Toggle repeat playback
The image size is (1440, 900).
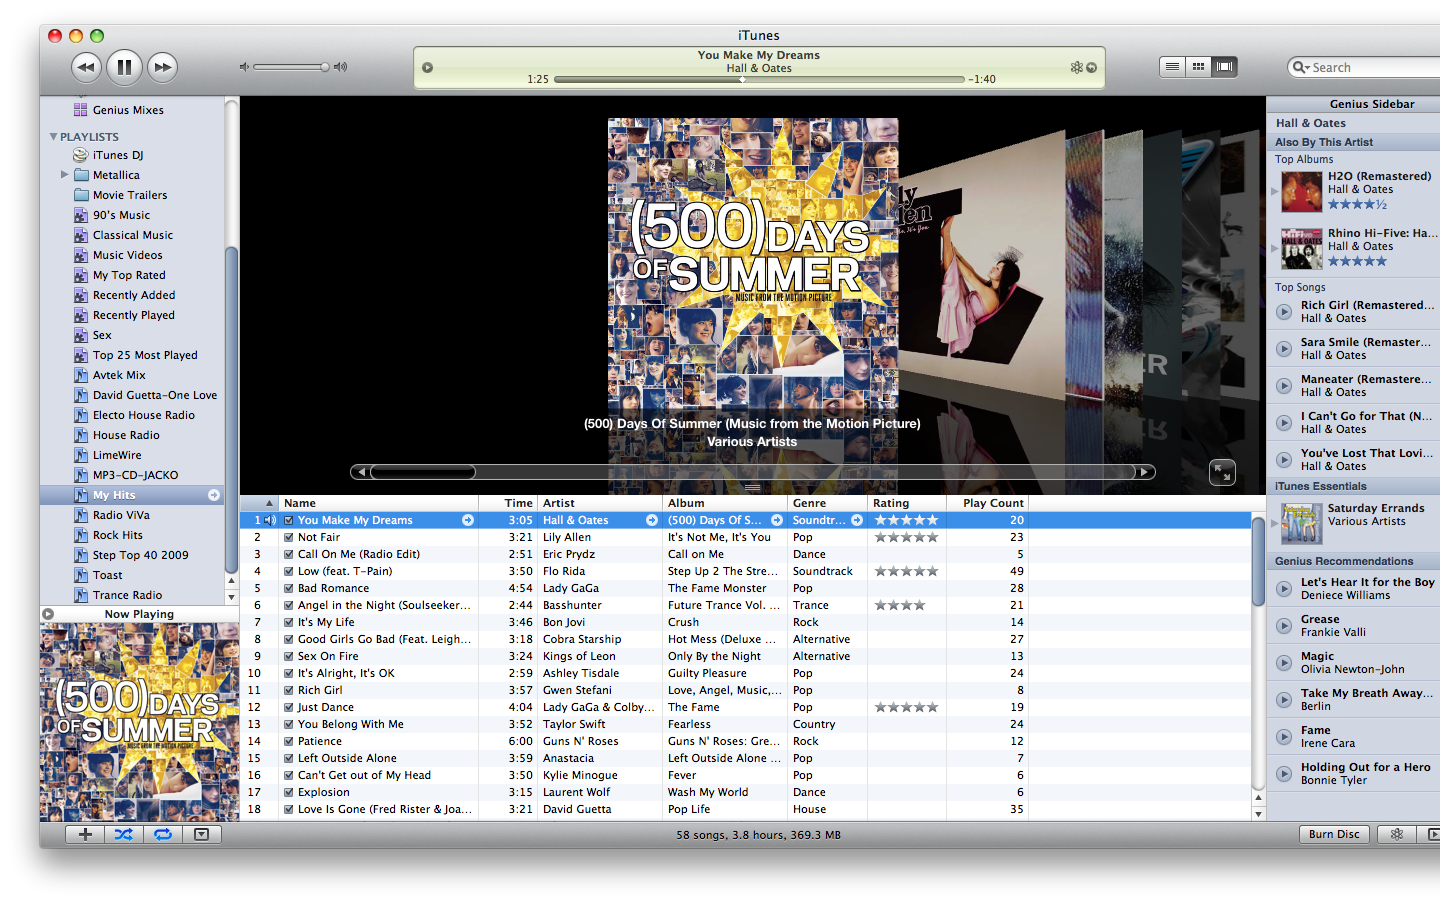click(162, 834)
